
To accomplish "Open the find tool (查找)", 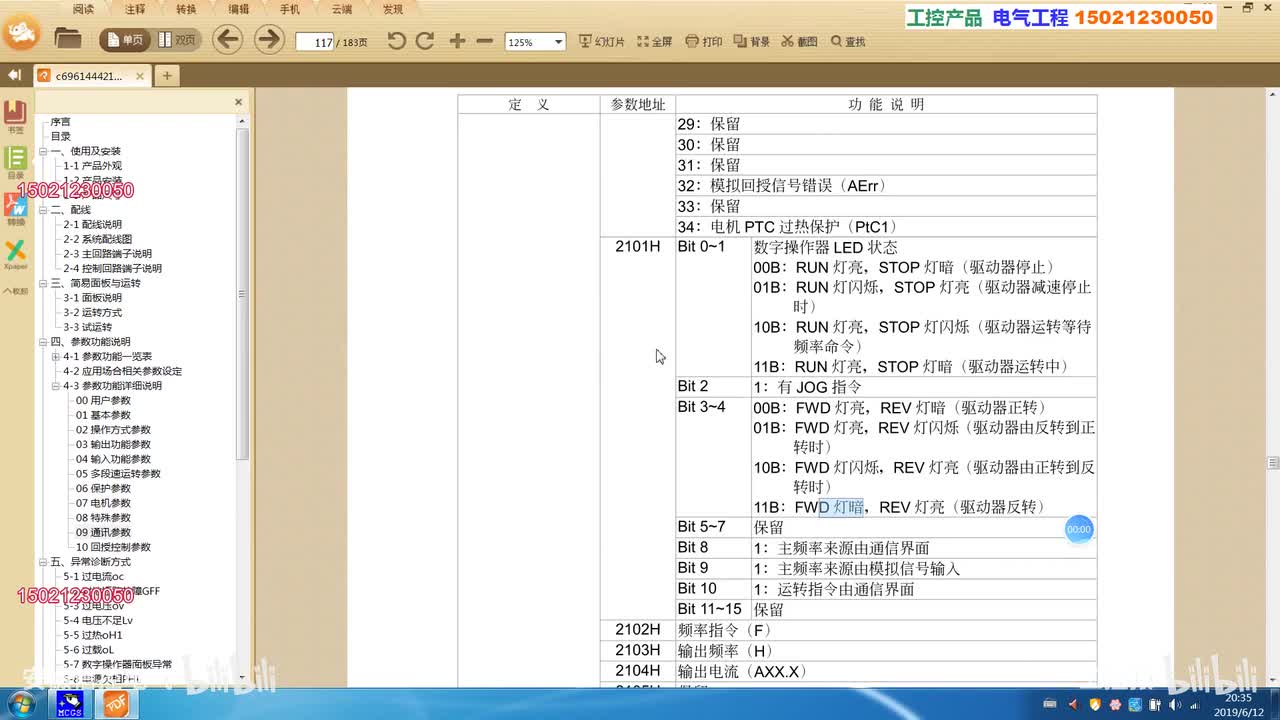I will pyautogui.click(x=847, y=42).
